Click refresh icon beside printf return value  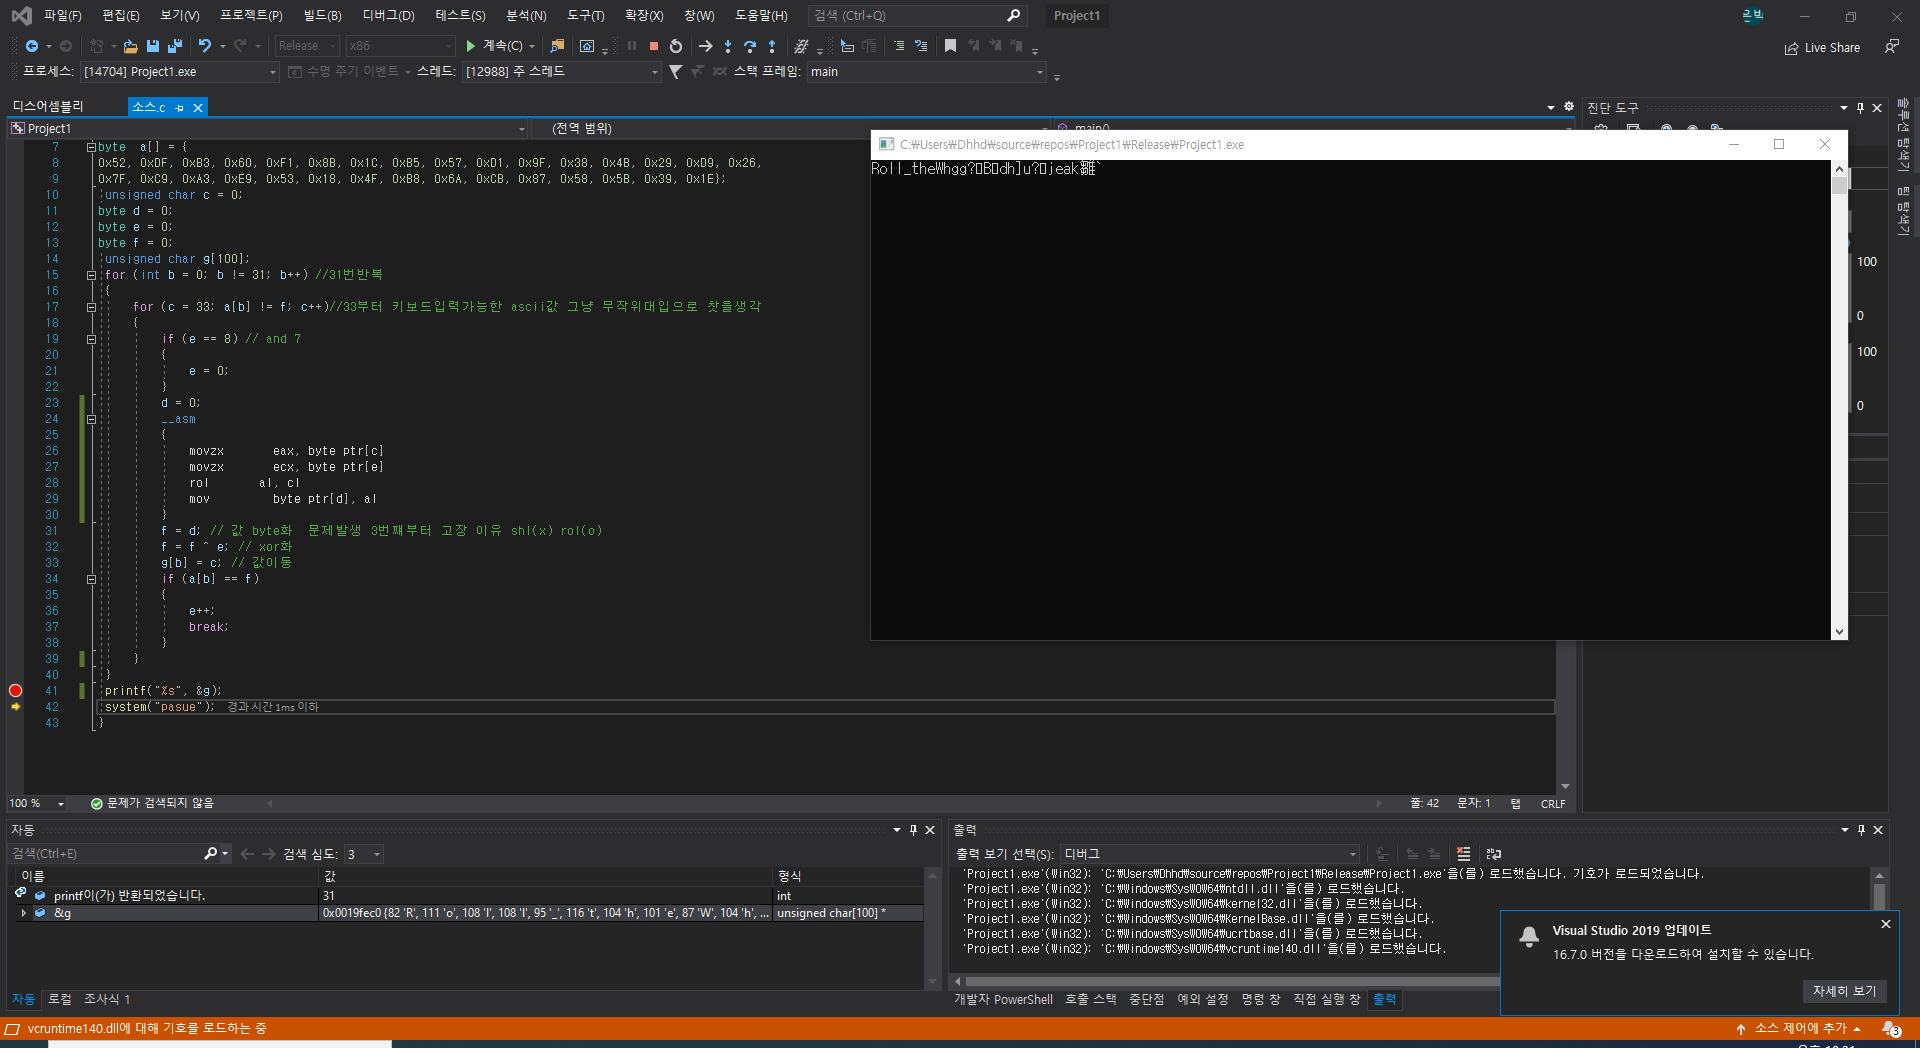coord(20,893)
